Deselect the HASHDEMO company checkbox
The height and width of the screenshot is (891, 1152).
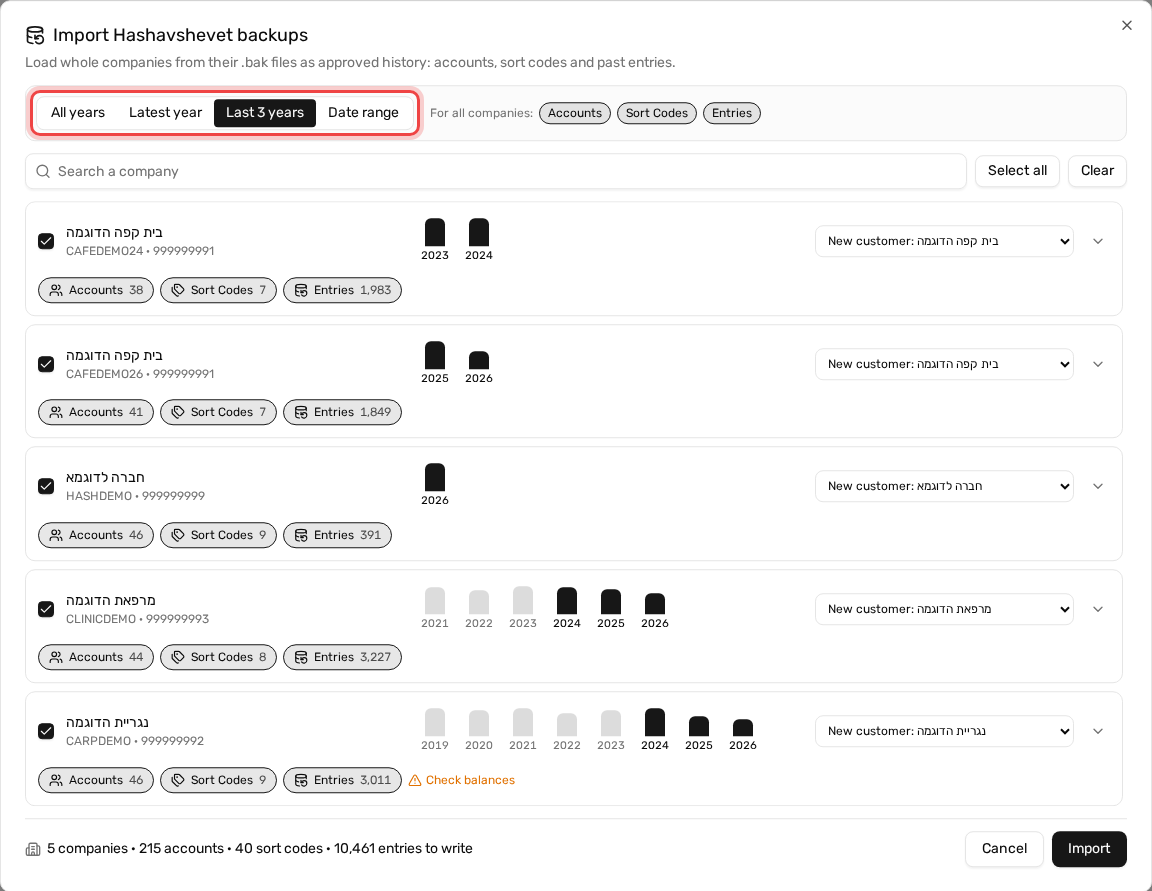pos(46,486)
